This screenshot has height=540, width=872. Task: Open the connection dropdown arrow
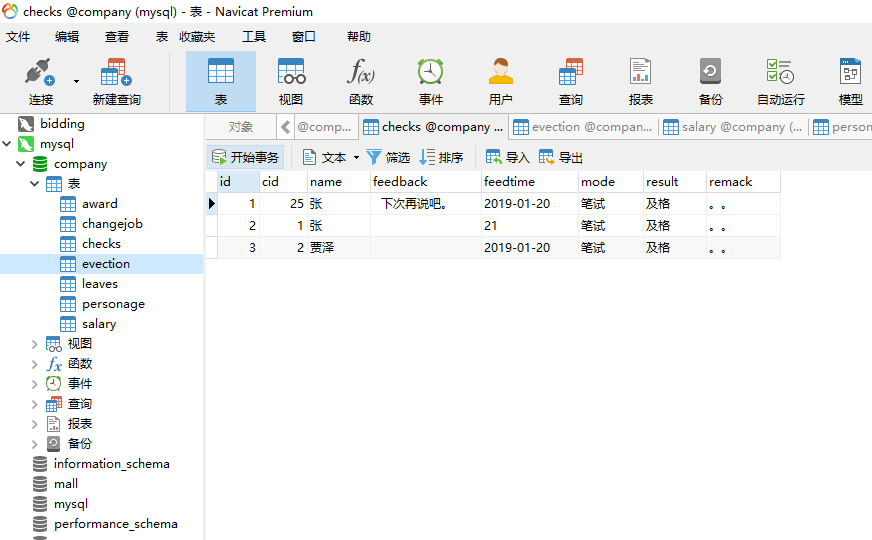(76, 81)
